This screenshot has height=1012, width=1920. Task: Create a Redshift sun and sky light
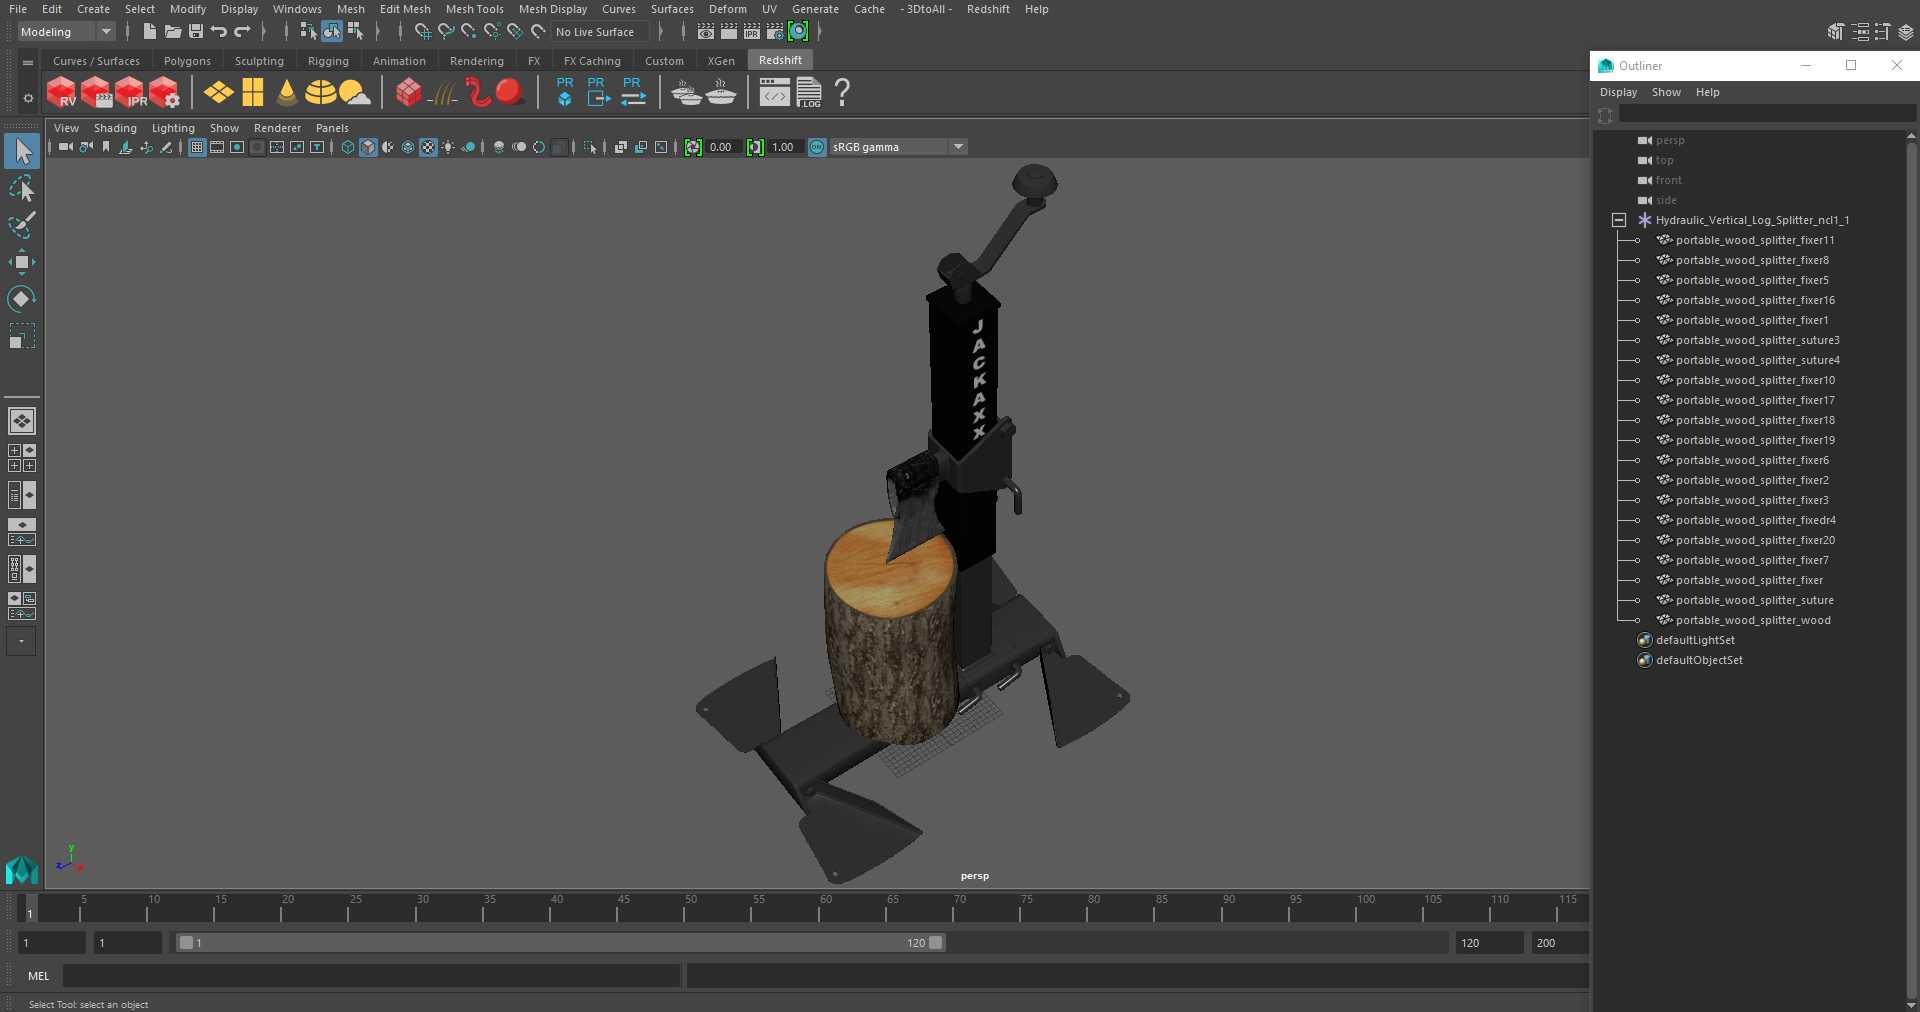tap(354, 92)
